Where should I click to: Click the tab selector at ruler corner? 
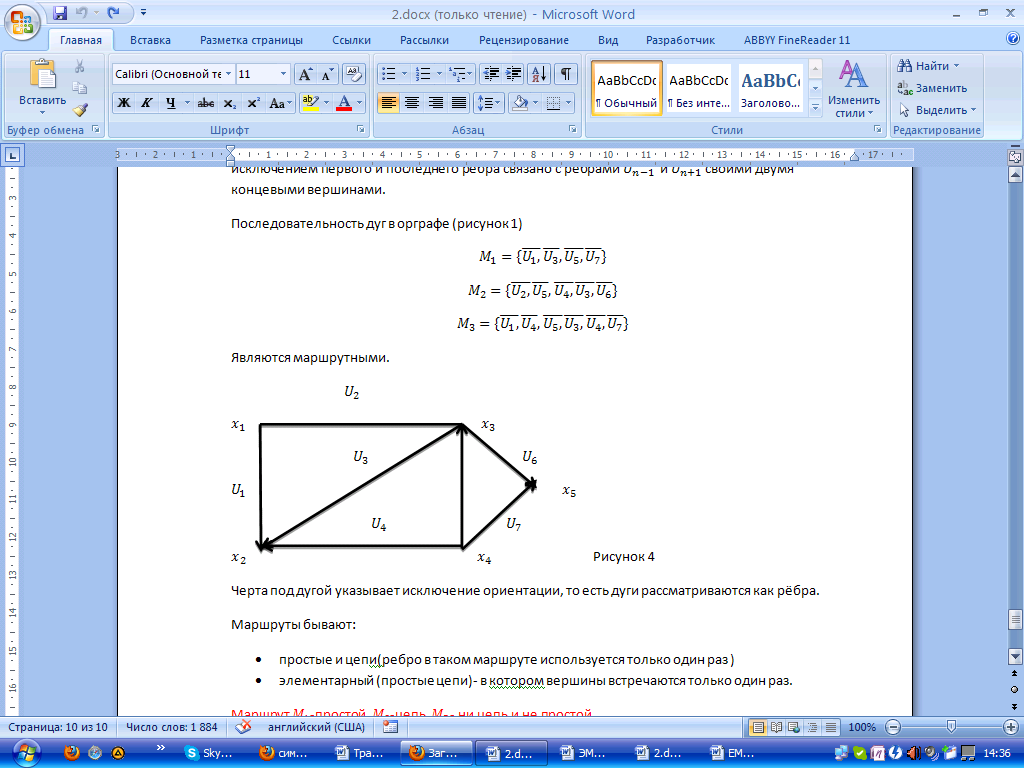(x=12, y=155)
